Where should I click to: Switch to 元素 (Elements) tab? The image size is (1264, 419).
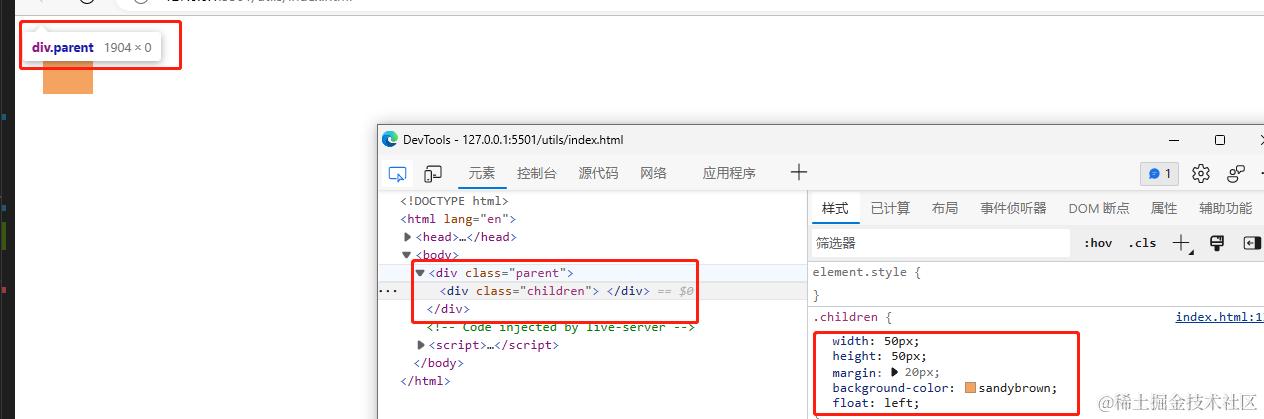(482, 173)
